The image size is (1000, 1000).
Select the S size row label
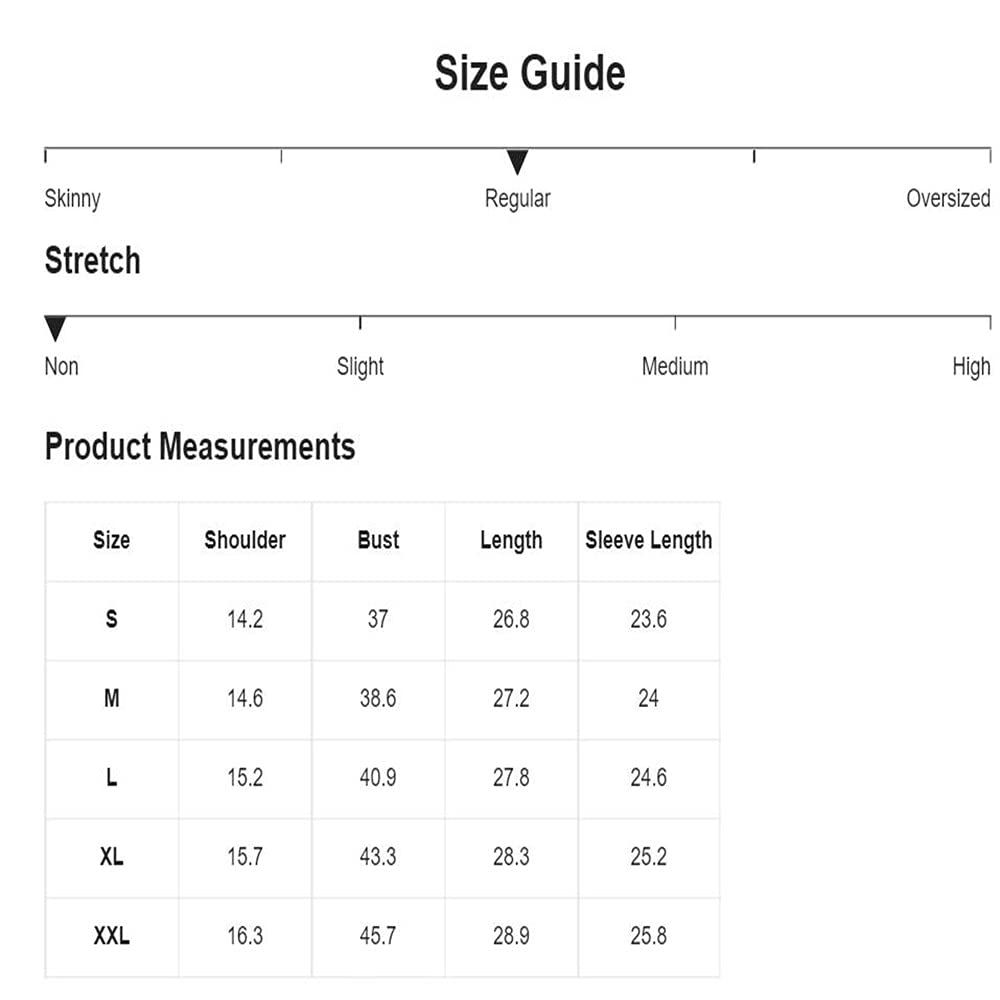(x=111, y=619)
